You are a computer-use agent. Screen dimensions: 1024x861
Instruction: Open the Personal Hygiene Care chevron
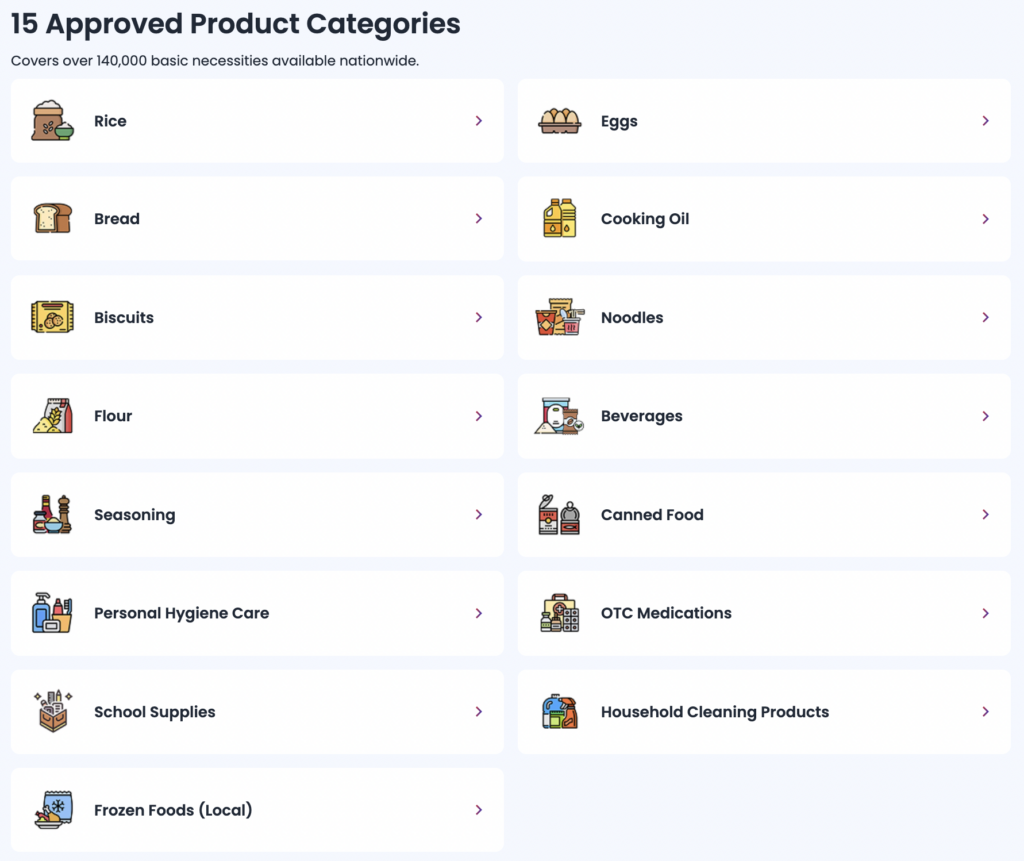(x=479, y=613)
